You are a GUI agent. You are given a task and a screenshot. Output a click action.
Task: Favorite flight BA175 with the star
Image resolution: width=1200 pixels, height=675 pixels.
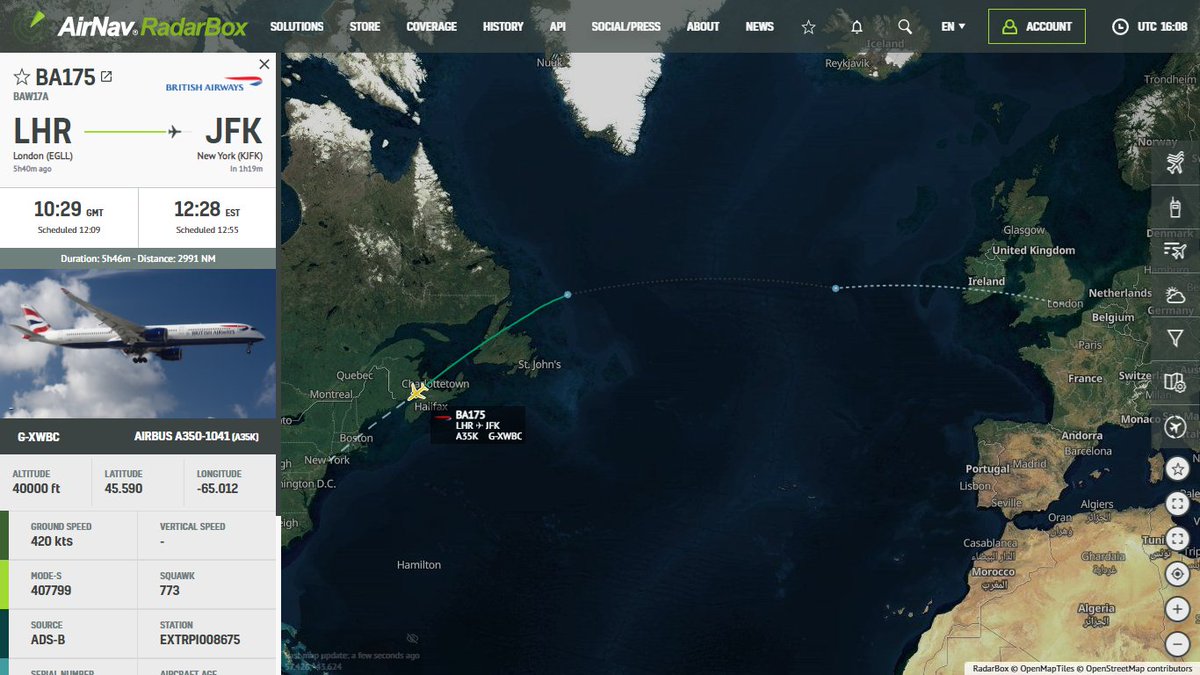click(x=21, y=77)
